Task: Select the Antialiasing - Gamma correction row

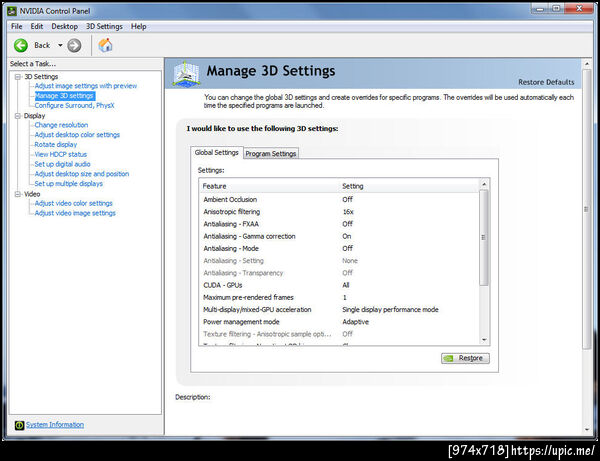Action: point(339,236)
